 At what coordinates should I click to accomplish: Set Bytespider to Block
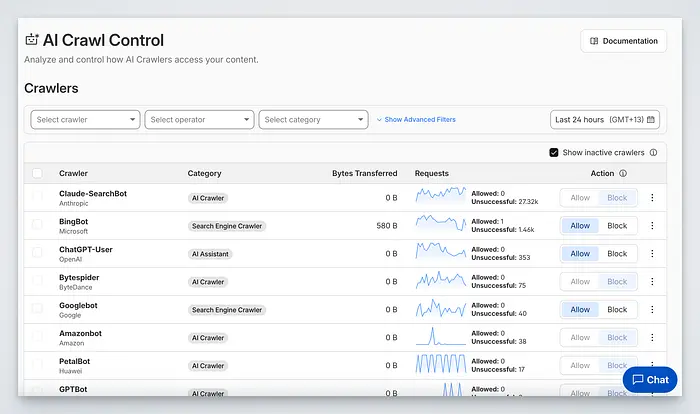pos(617,282)
